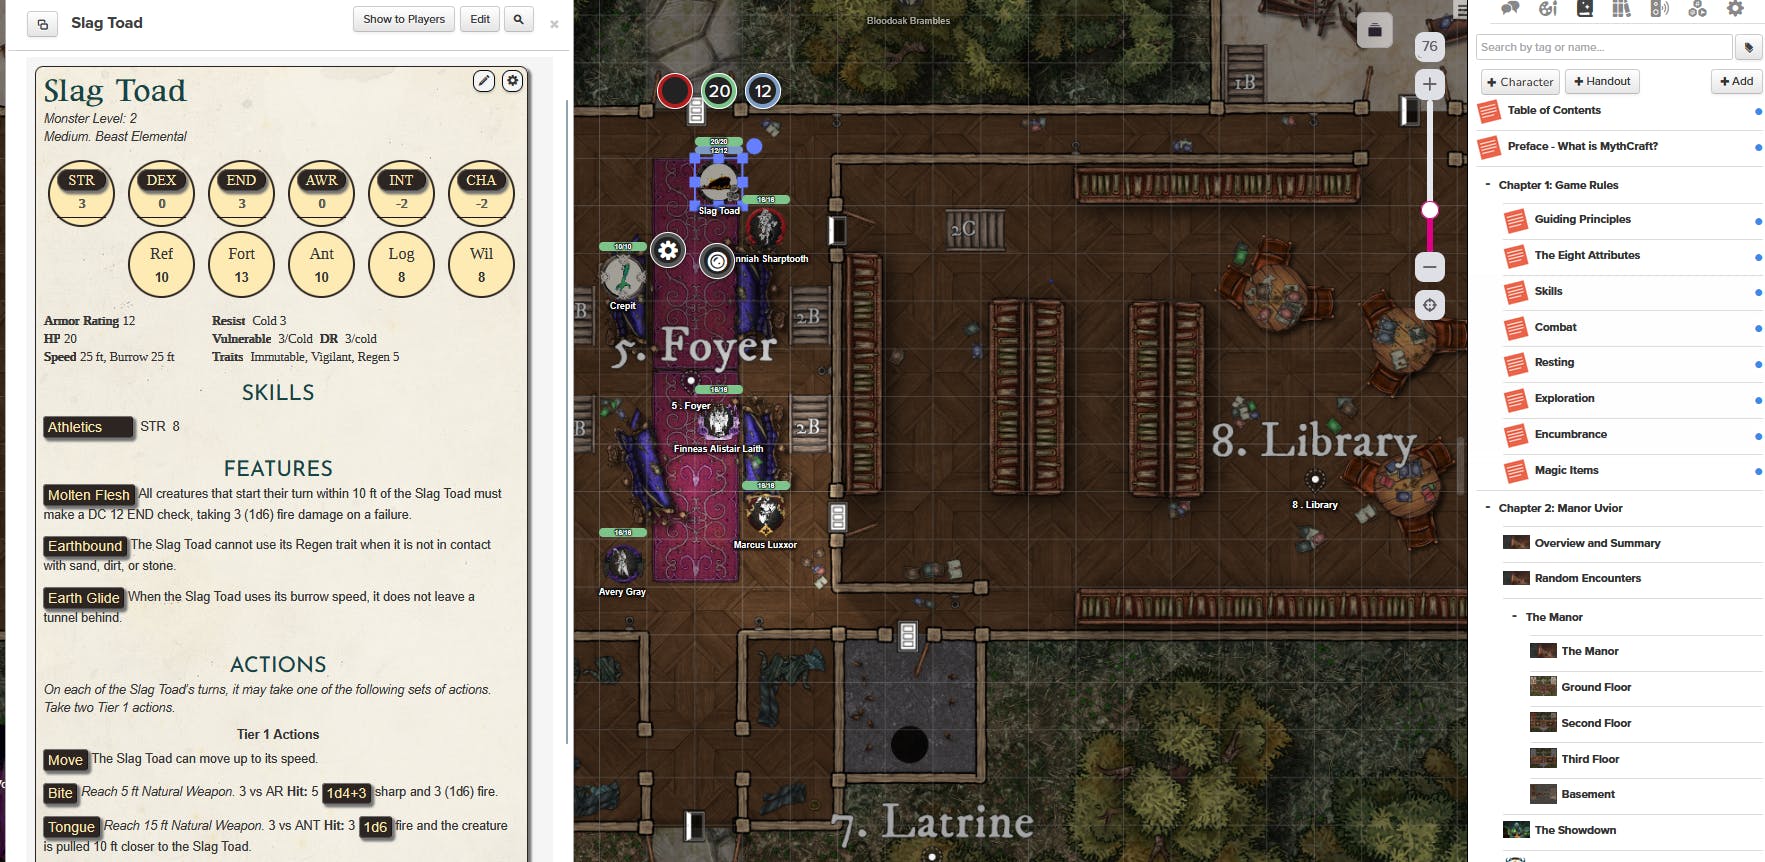Open the character sheet gear settings

point(512,81)
